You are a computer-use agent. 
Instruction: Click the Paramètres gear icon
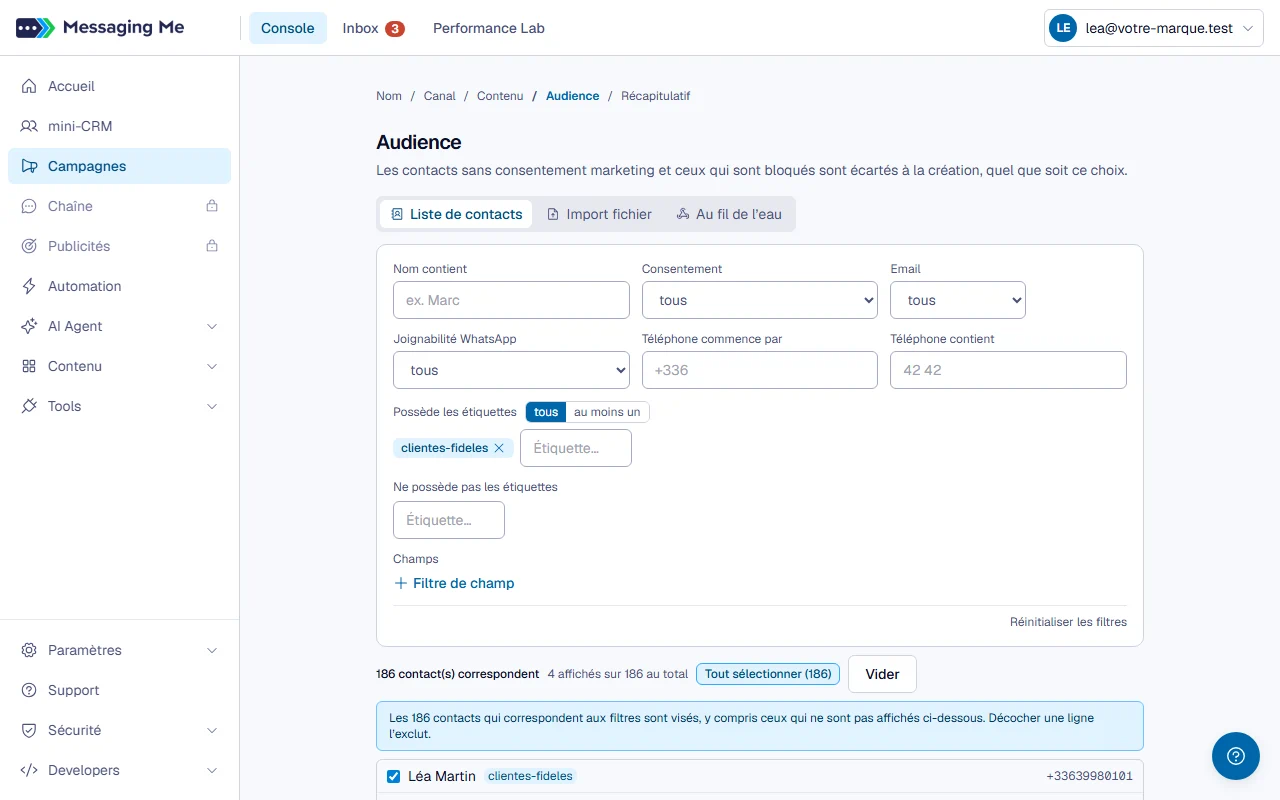[29, 650]
